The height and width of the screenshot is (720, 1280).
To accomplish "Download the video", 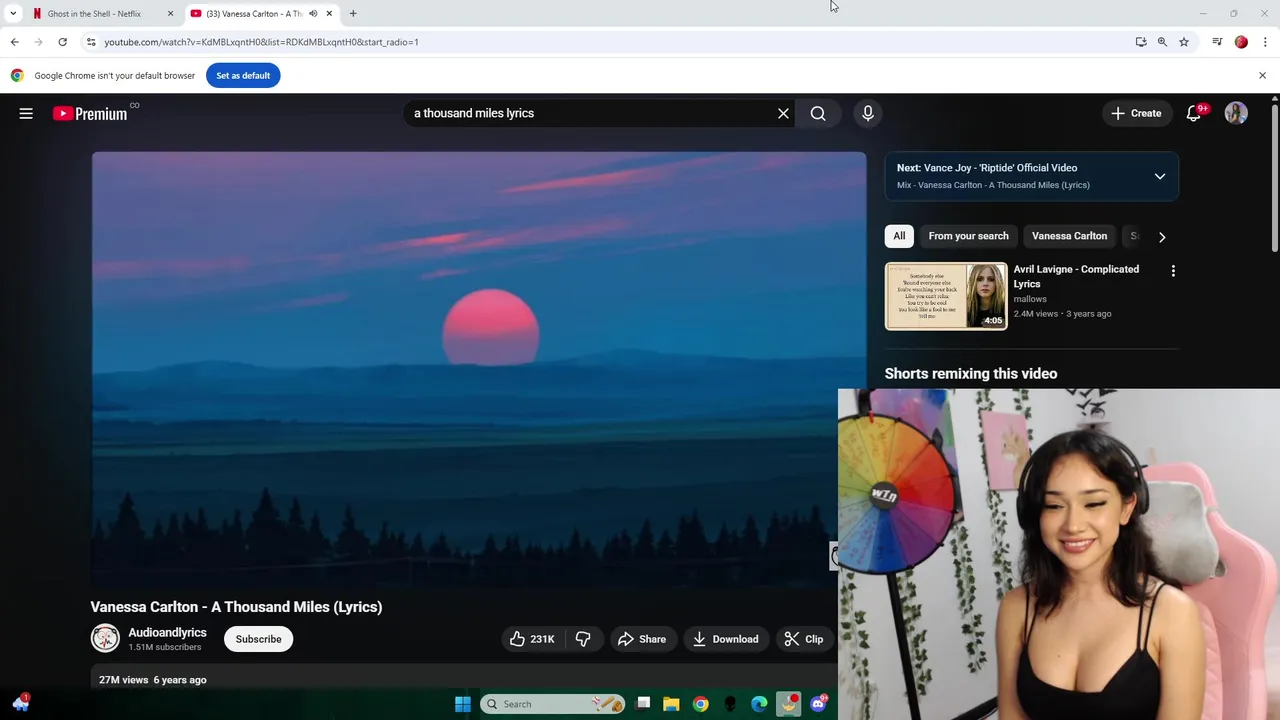I will pyautogui.click(x=726, y=639).
